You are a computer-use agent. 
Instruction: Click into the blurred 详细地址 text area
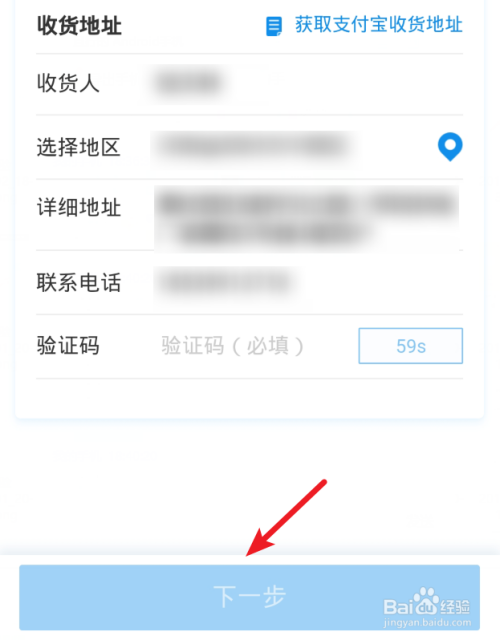tap(306, 219)
